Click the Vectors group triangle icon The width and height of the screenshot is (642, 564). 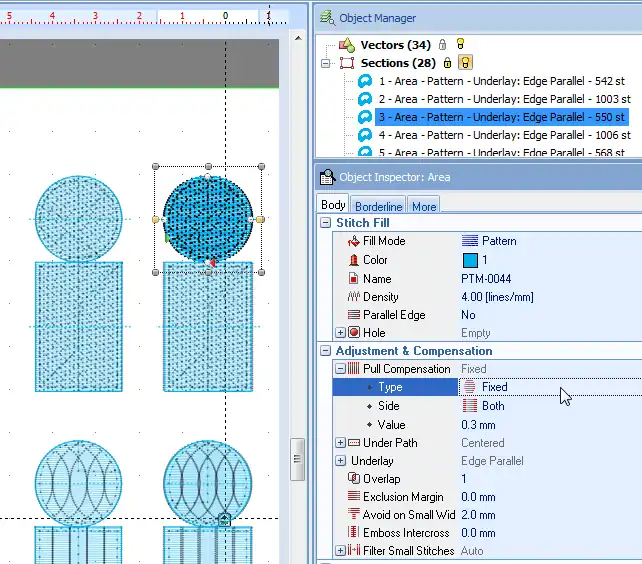[347, 45]
